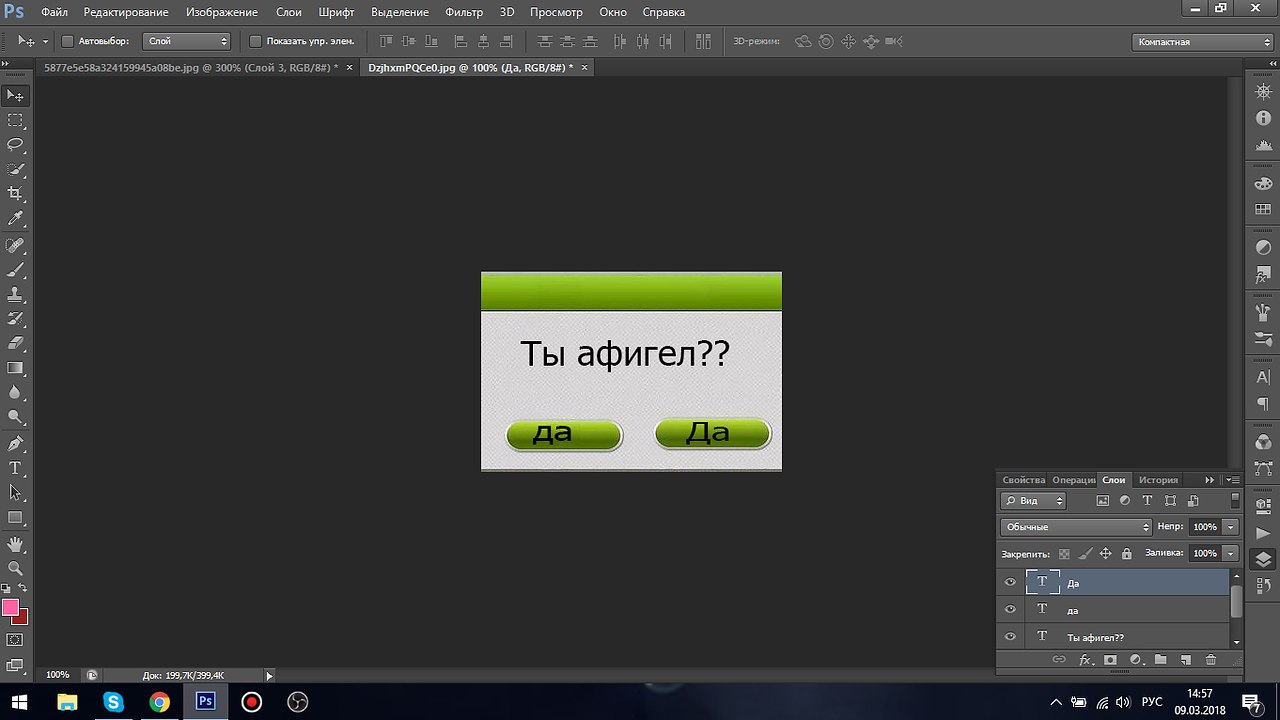Select the Zoom tool

(x=15, y=568)
